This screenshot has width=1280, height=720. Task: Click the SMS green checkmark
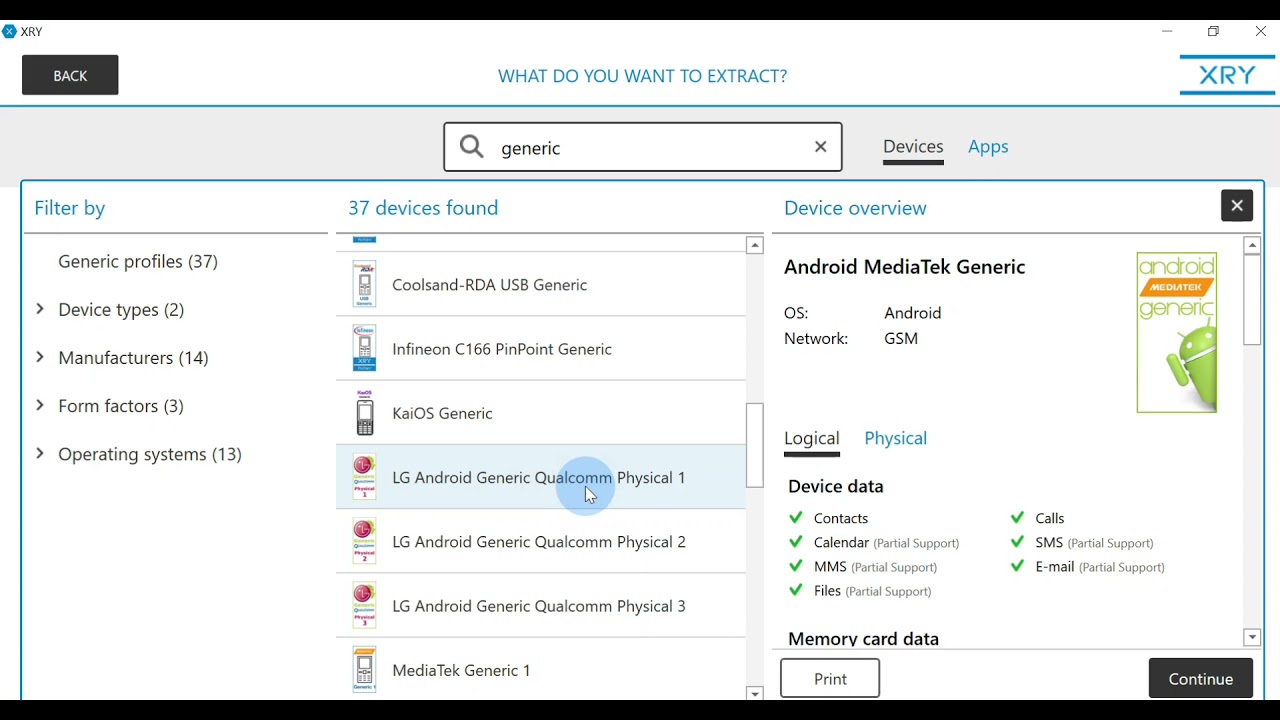[1018, 542]
